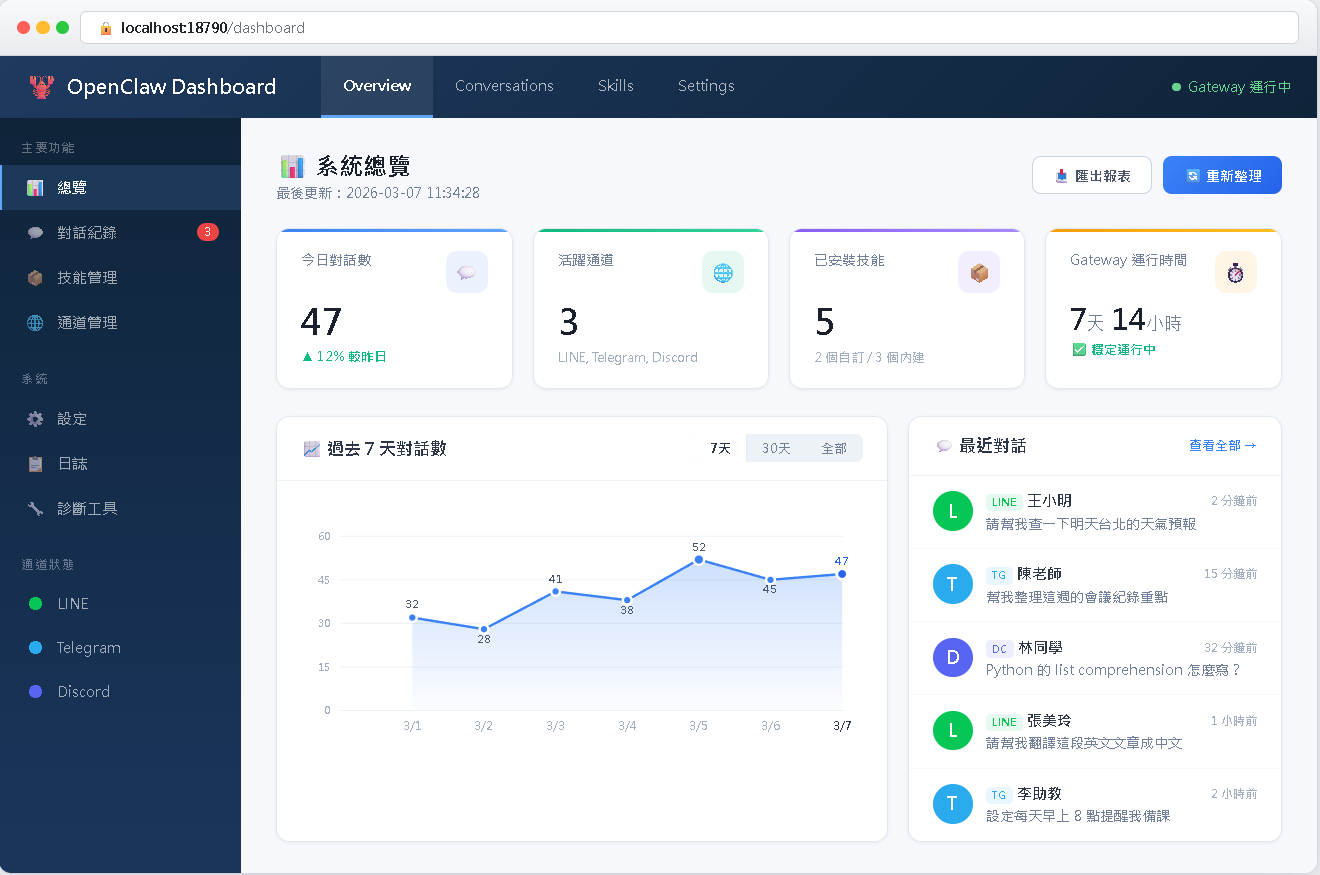This screenshot has height=875, width=1320.
Task: Click the lobster logo in the header
Action: coord(41,86)
